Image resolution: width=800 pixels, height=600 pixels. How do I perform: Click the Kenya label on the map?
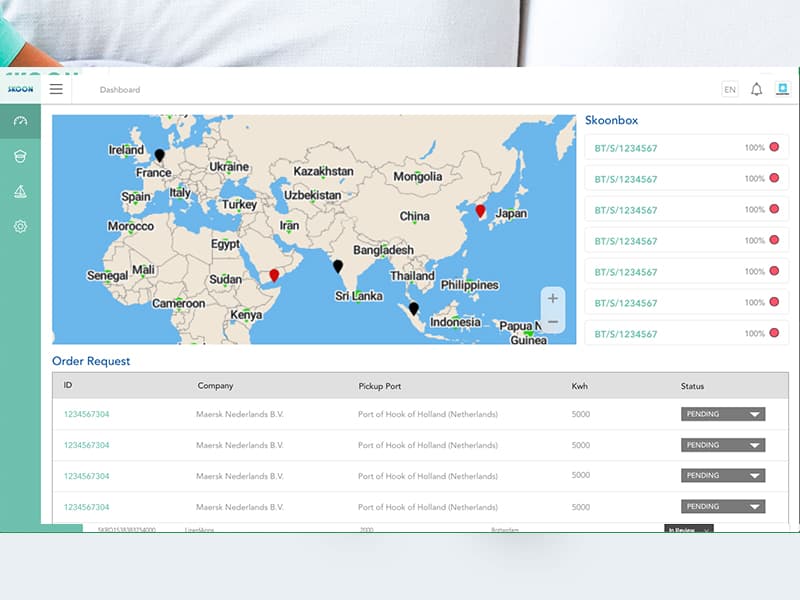coord(246,315)
